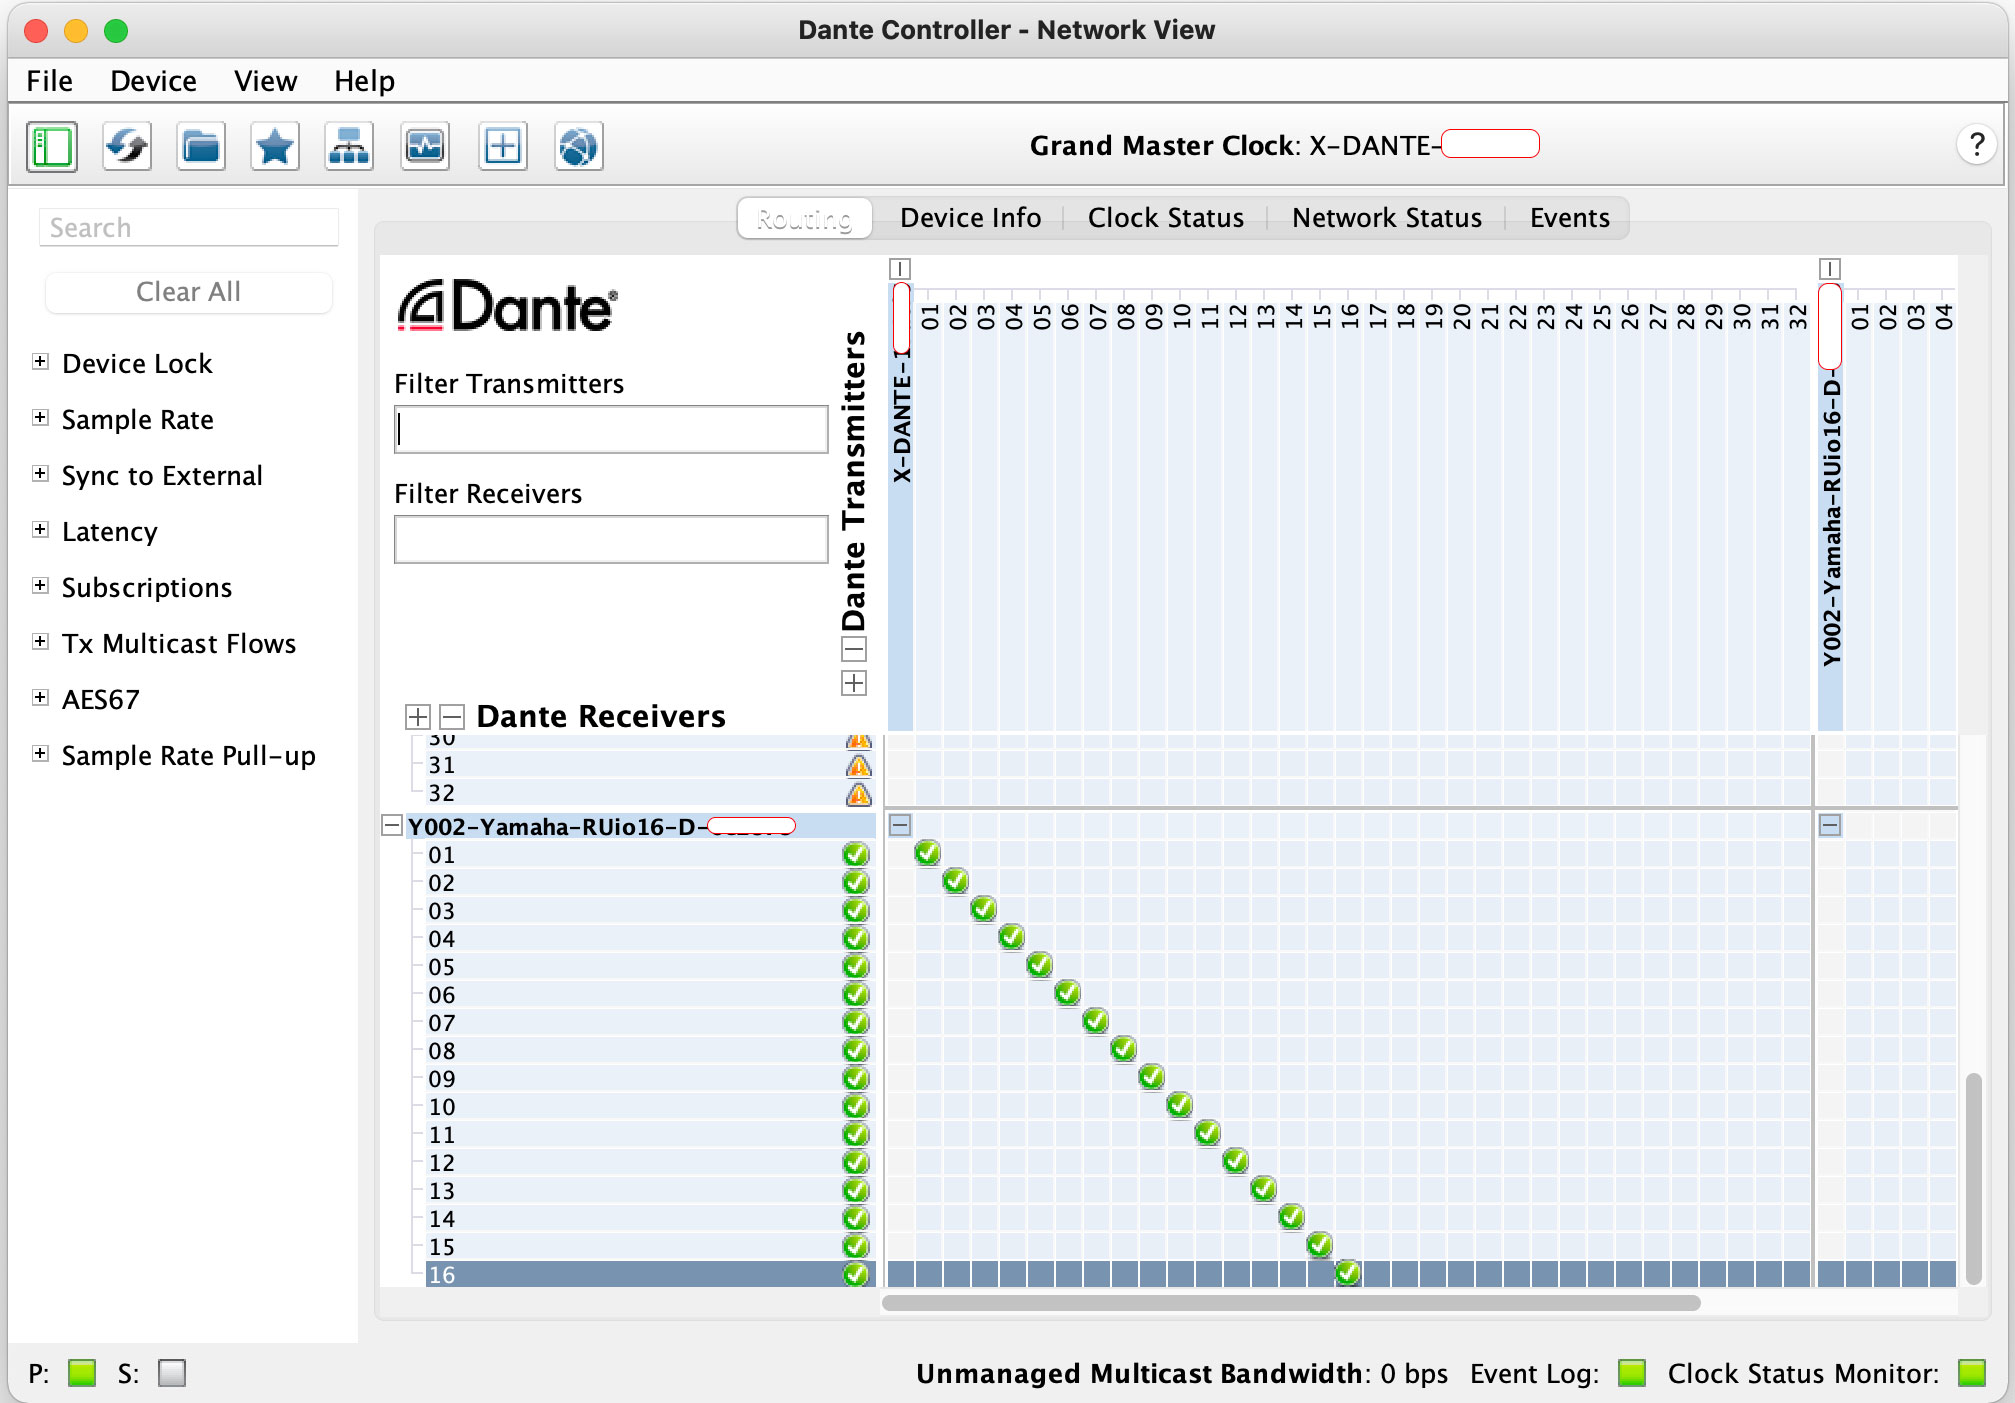The width and height of the screenshot is (2015, 1403).
Task: Expand the Sample Rate Pull-up filter
Action: [x=40, y=754]
